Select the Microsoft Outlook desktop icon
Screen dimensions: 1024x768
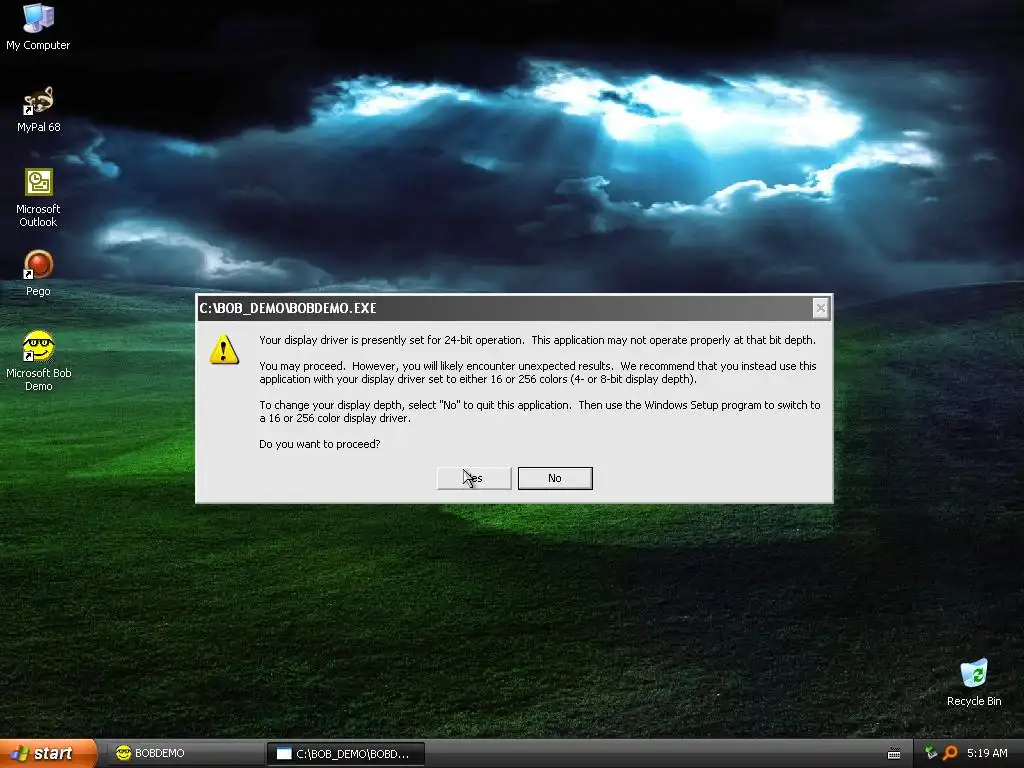[38, 198]
